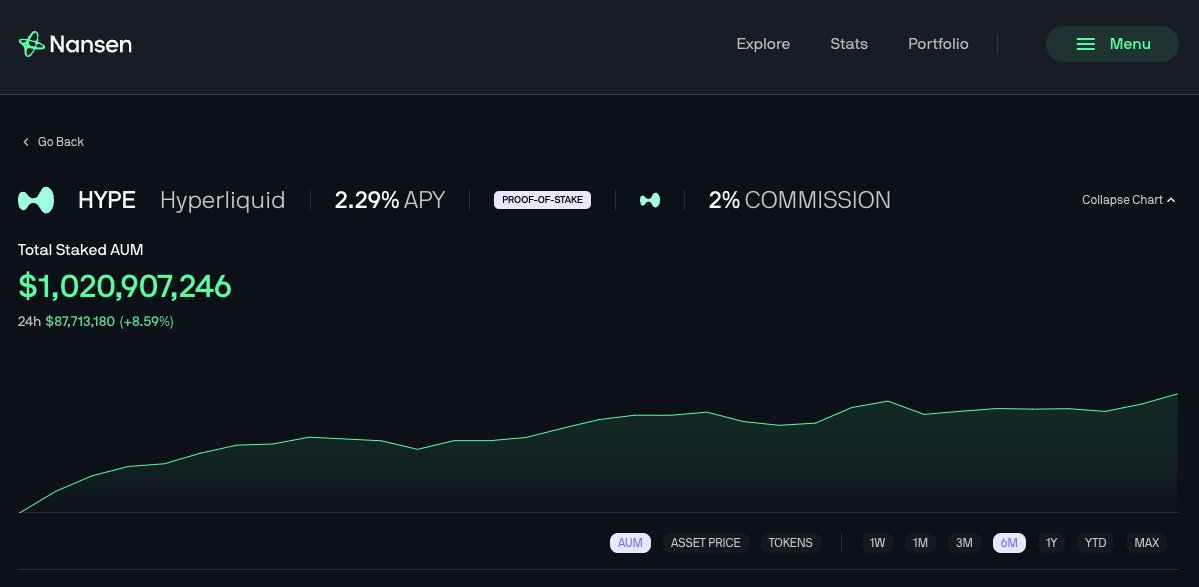This screenshot has width=1199, height=587.
Task: Click the 2% COMMISSION text
Action: (x=799, y=200)
